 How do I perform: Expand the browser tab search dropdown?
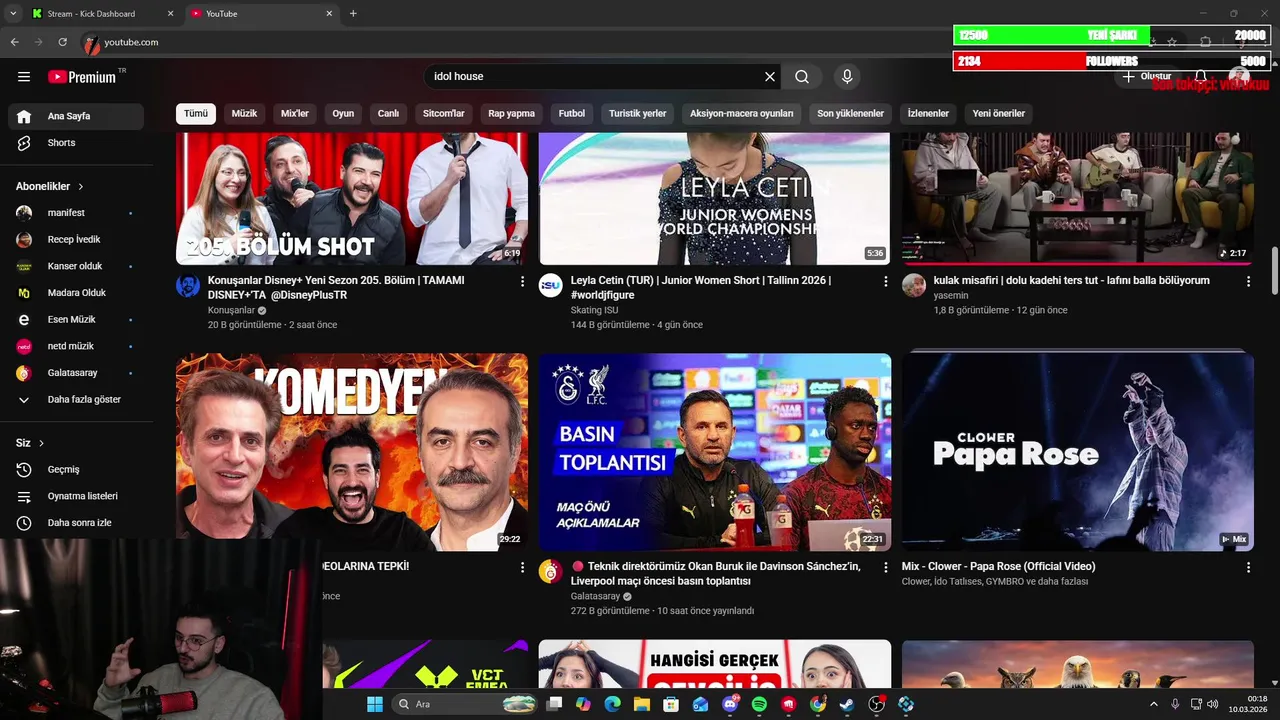point(13,13)
